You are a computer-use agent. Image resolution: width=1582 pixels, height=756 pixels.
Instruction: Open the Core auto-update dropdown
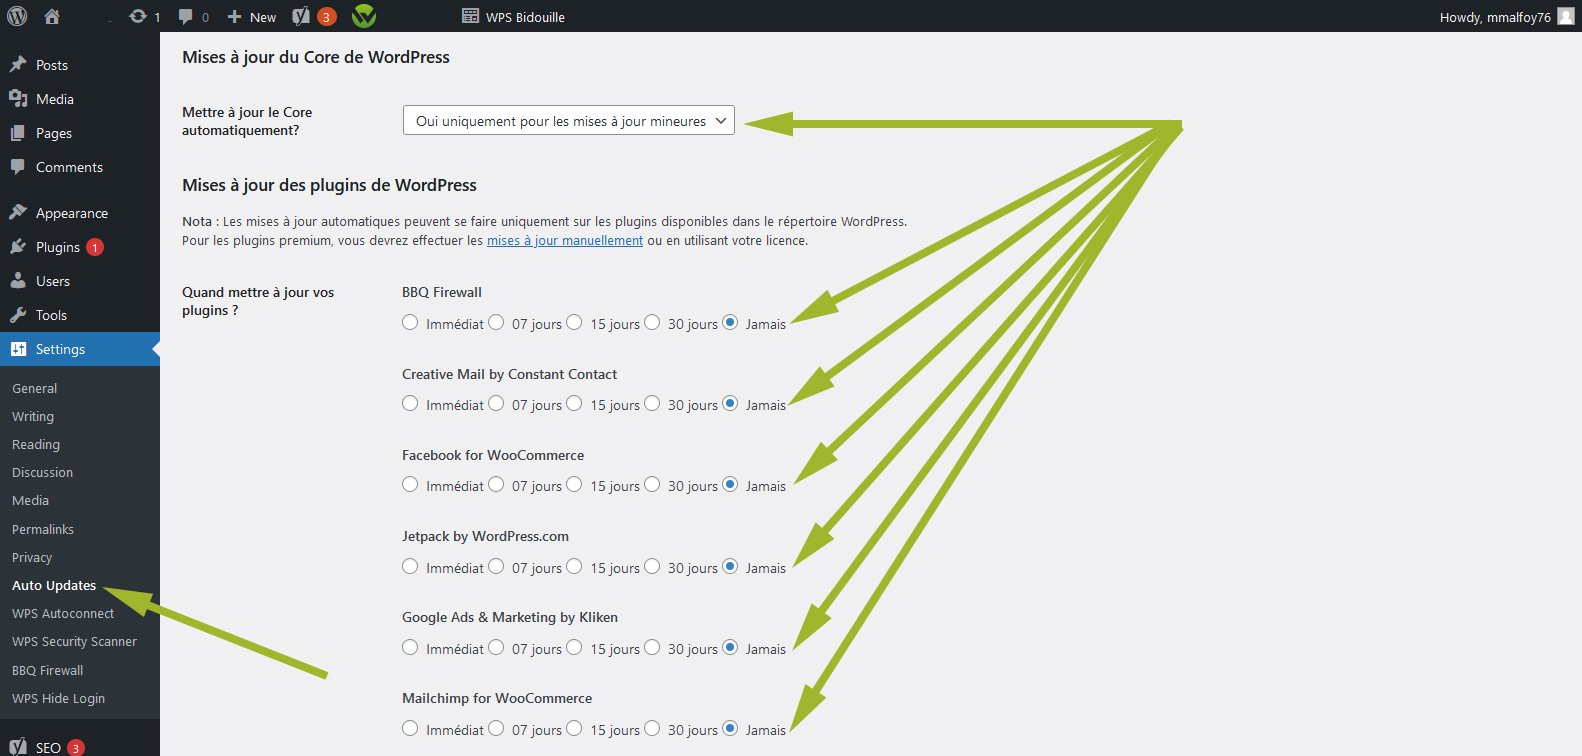point(568,121)
